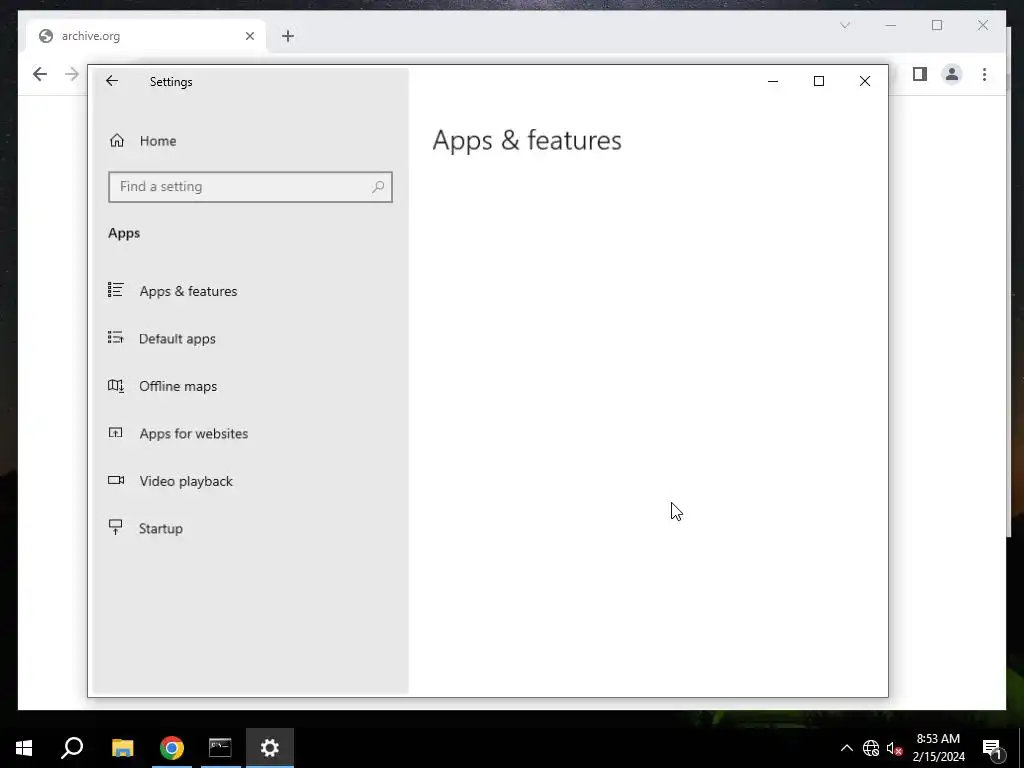This screenshot has width=1024, height=768.
Task: Click the Offline maps map icon
Action: 116,385
